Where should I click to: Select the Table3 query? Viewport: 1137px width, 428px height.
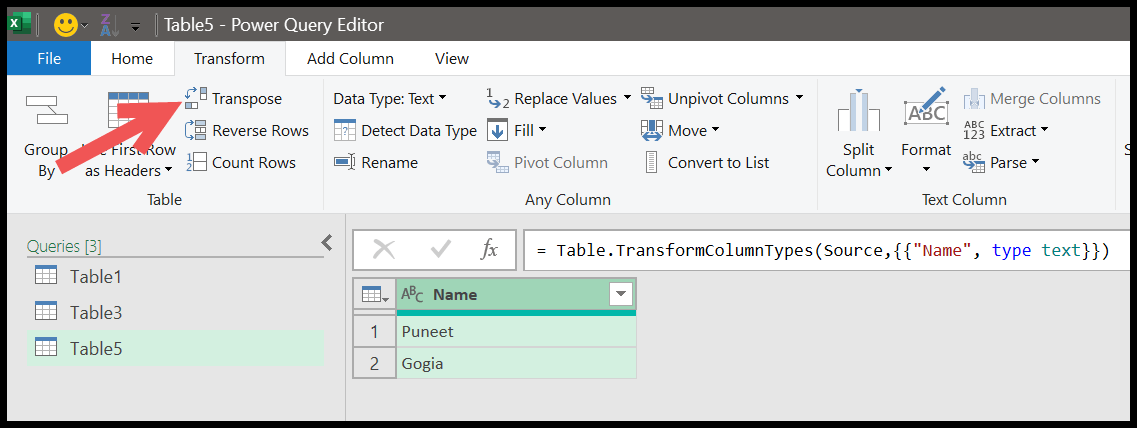coord(175,313)
